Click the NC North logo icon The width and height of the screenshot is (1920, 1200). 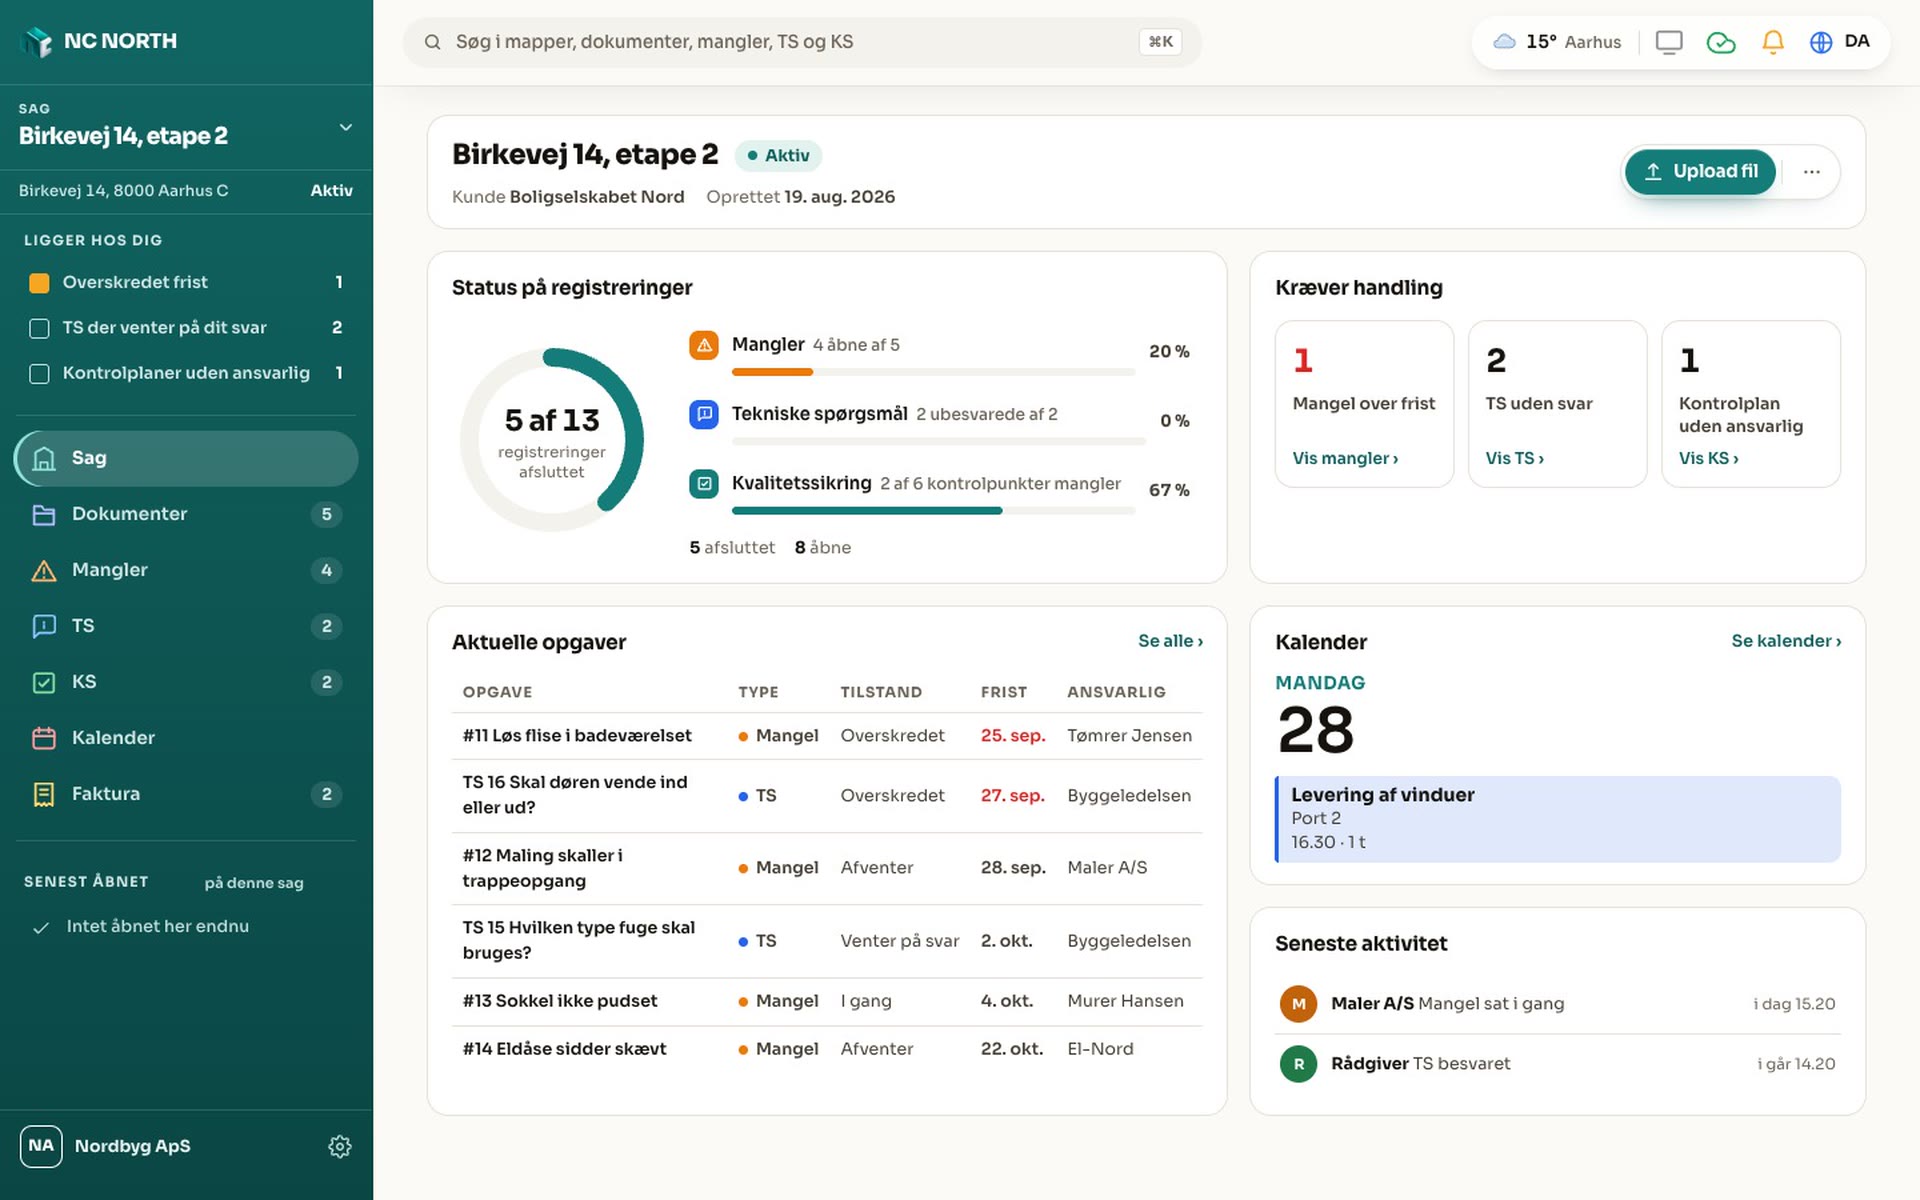point(38,41)
